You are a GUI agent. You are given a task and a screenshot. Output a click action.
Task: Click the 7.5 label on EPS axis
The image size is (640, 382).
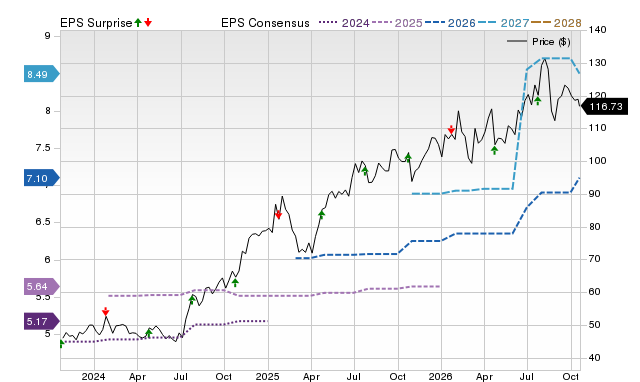[x=42, y=148]
